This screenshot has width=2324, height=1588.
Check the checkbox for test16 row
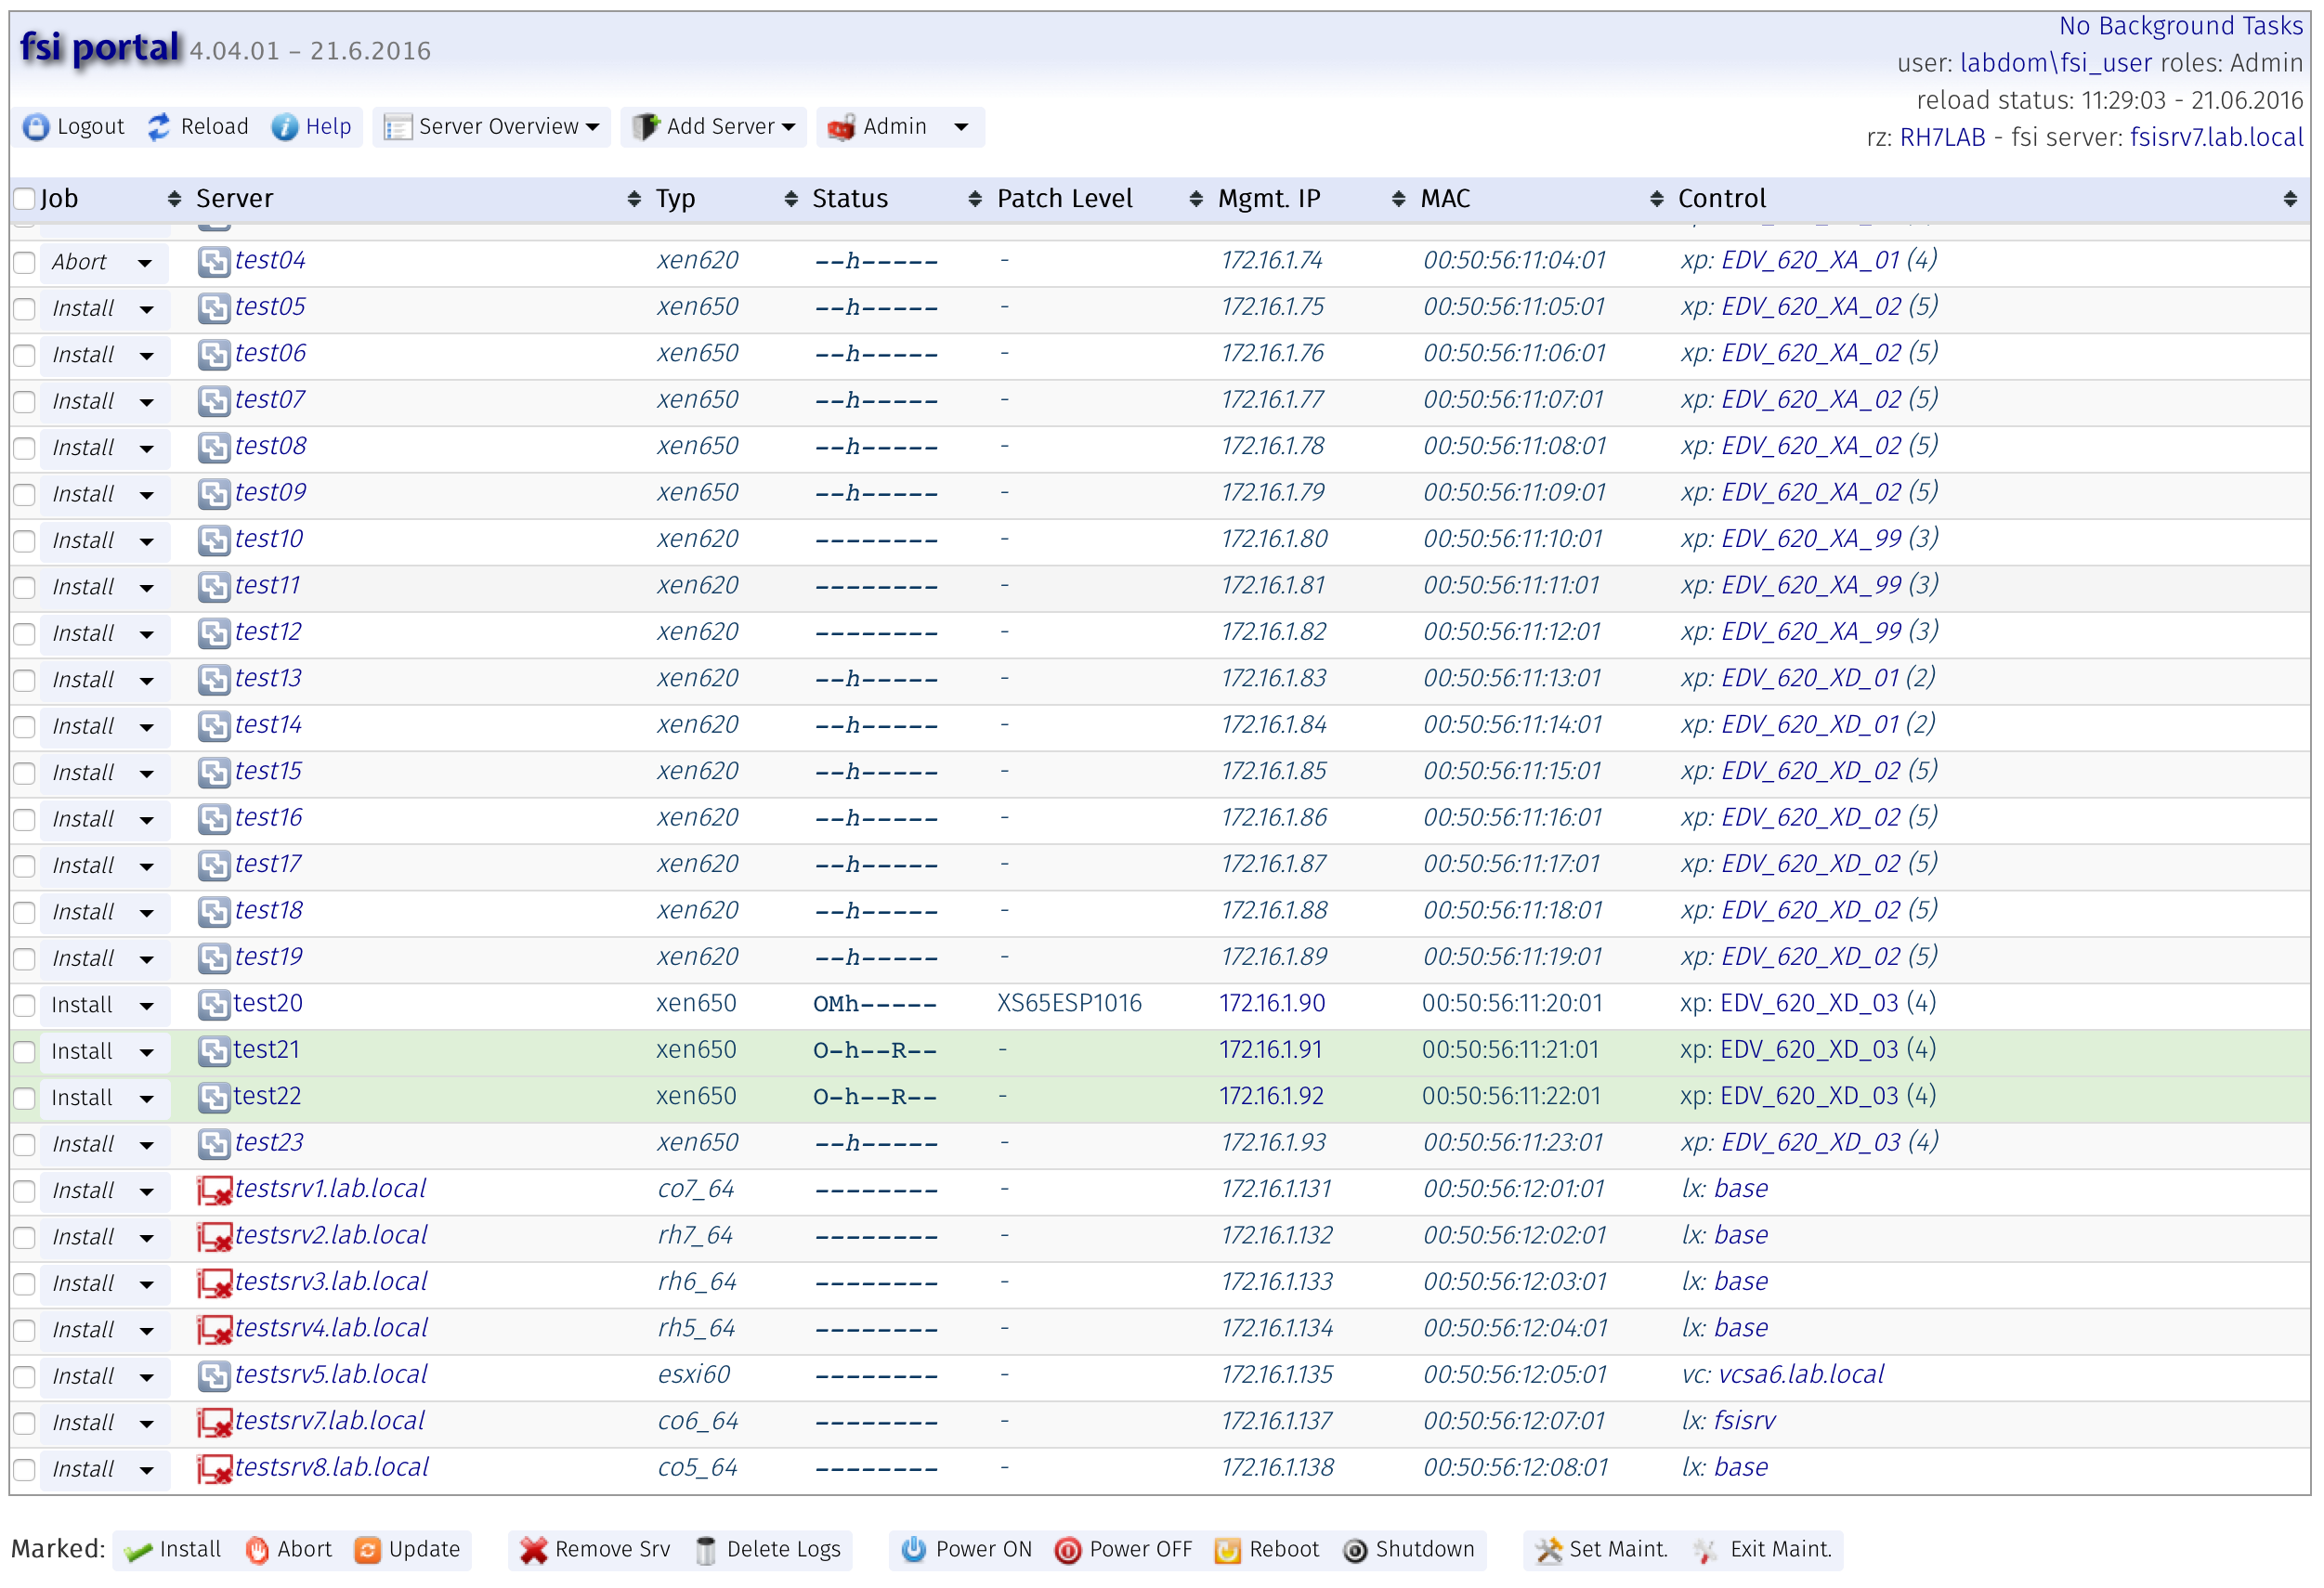pyautogui.click(x=25, y=820)
